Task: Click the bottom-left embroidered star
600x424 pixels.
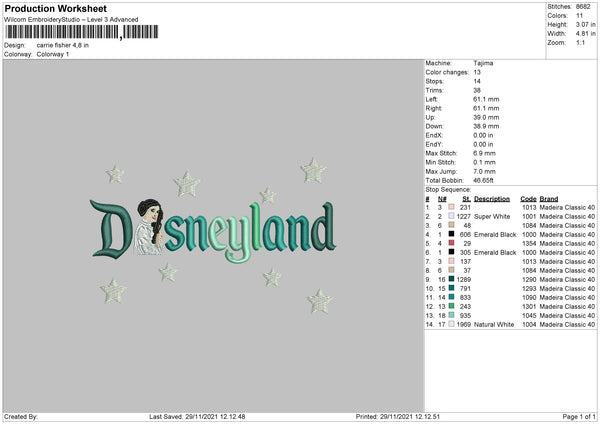Action: (113, 291)
